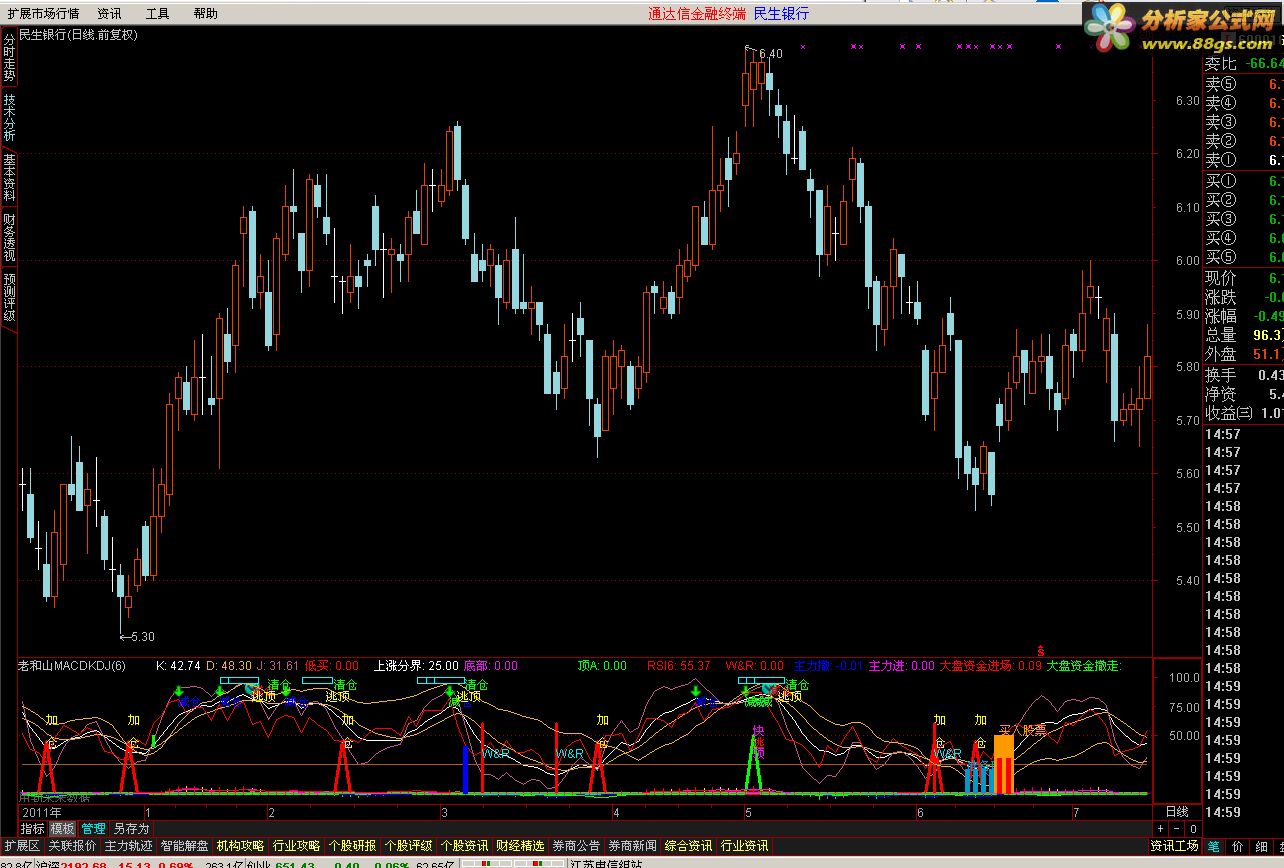This screenshot has height=868, width=1284.
Task: Click the 日线 period selector
Action: pyautogui.click(x=1177, y=811)
